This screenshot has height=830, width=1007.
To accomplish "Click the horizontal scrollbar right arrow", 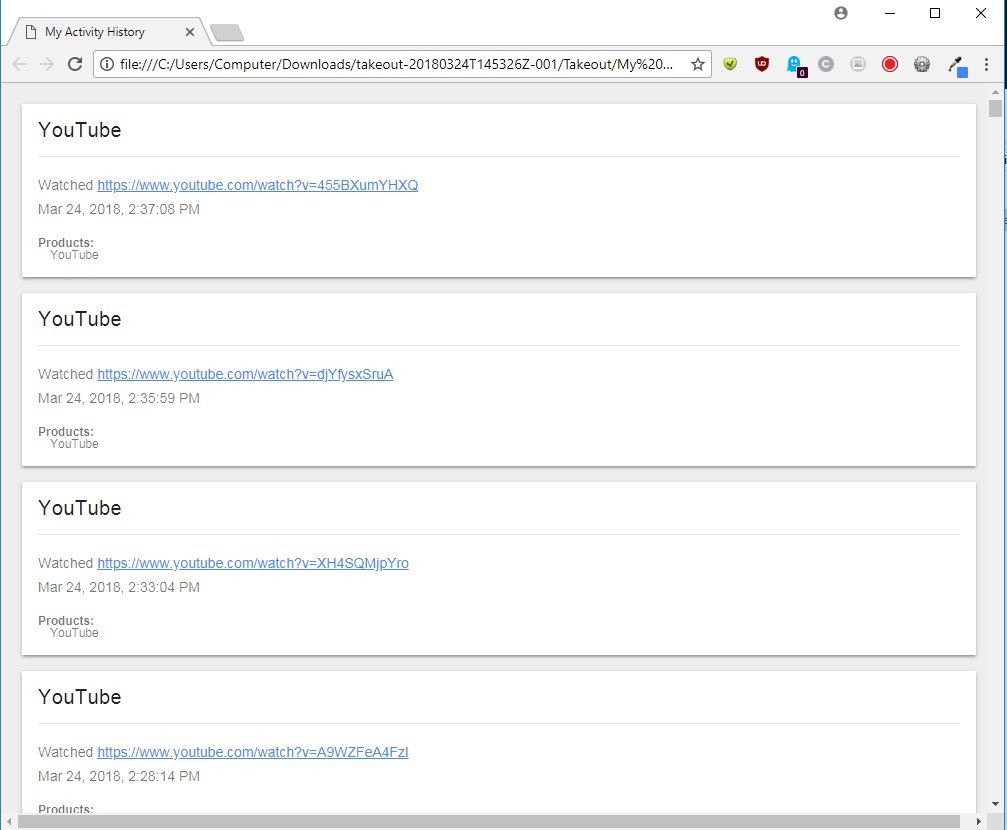I will point(979,822).
